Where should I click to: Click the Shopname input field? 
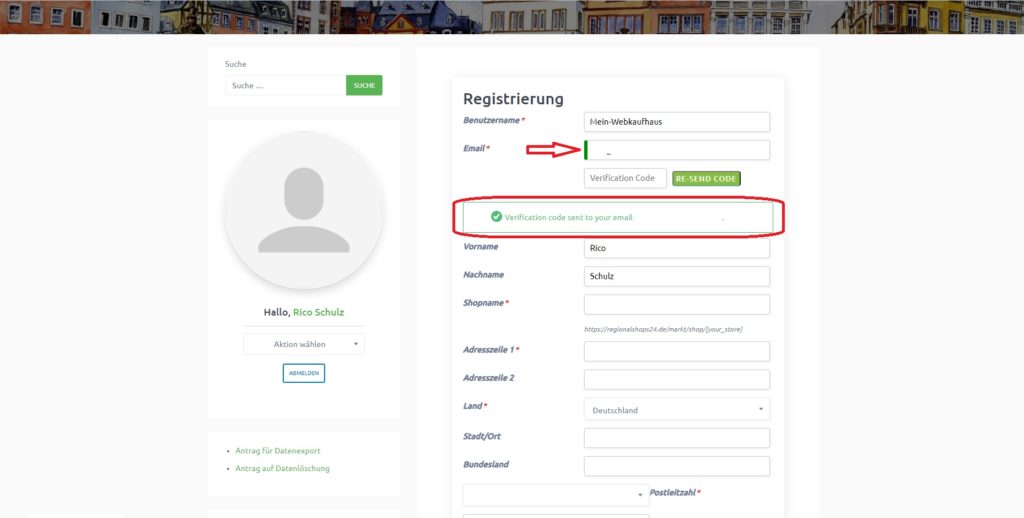677,304
